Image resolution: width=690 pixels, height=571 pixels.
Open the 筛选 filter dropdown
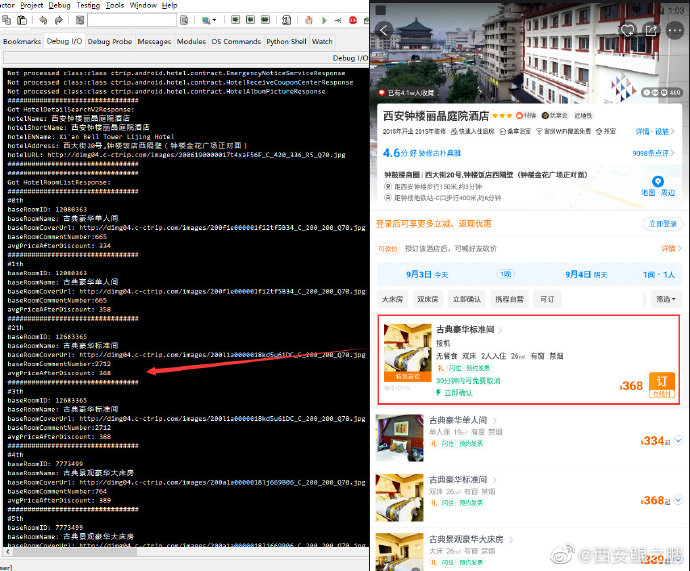click(666, 299)
